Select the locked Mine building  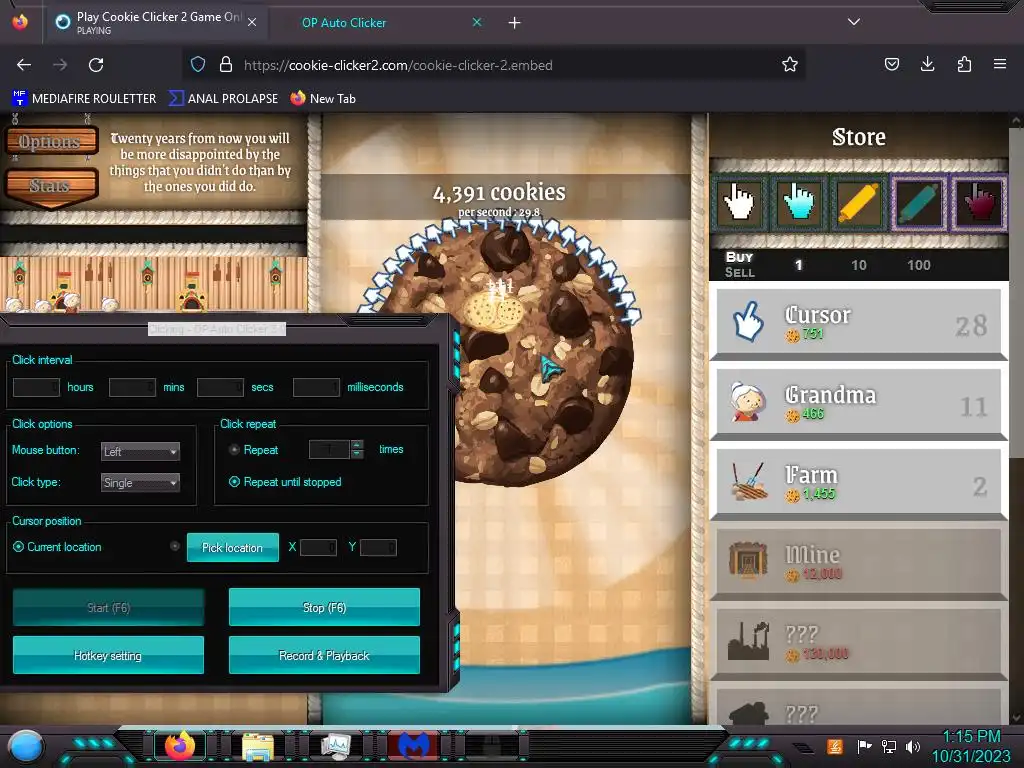coord(858,562)
